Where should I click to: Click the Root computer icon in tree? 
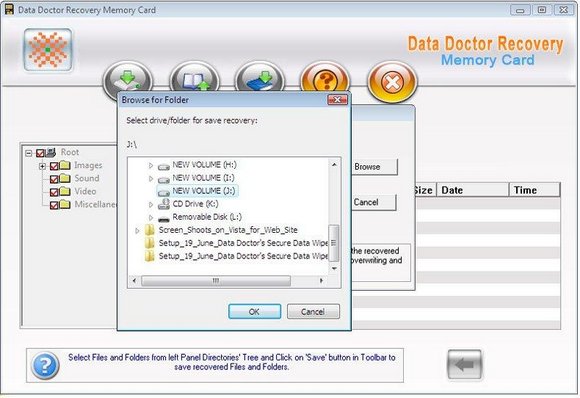click(x=51, y=152)
